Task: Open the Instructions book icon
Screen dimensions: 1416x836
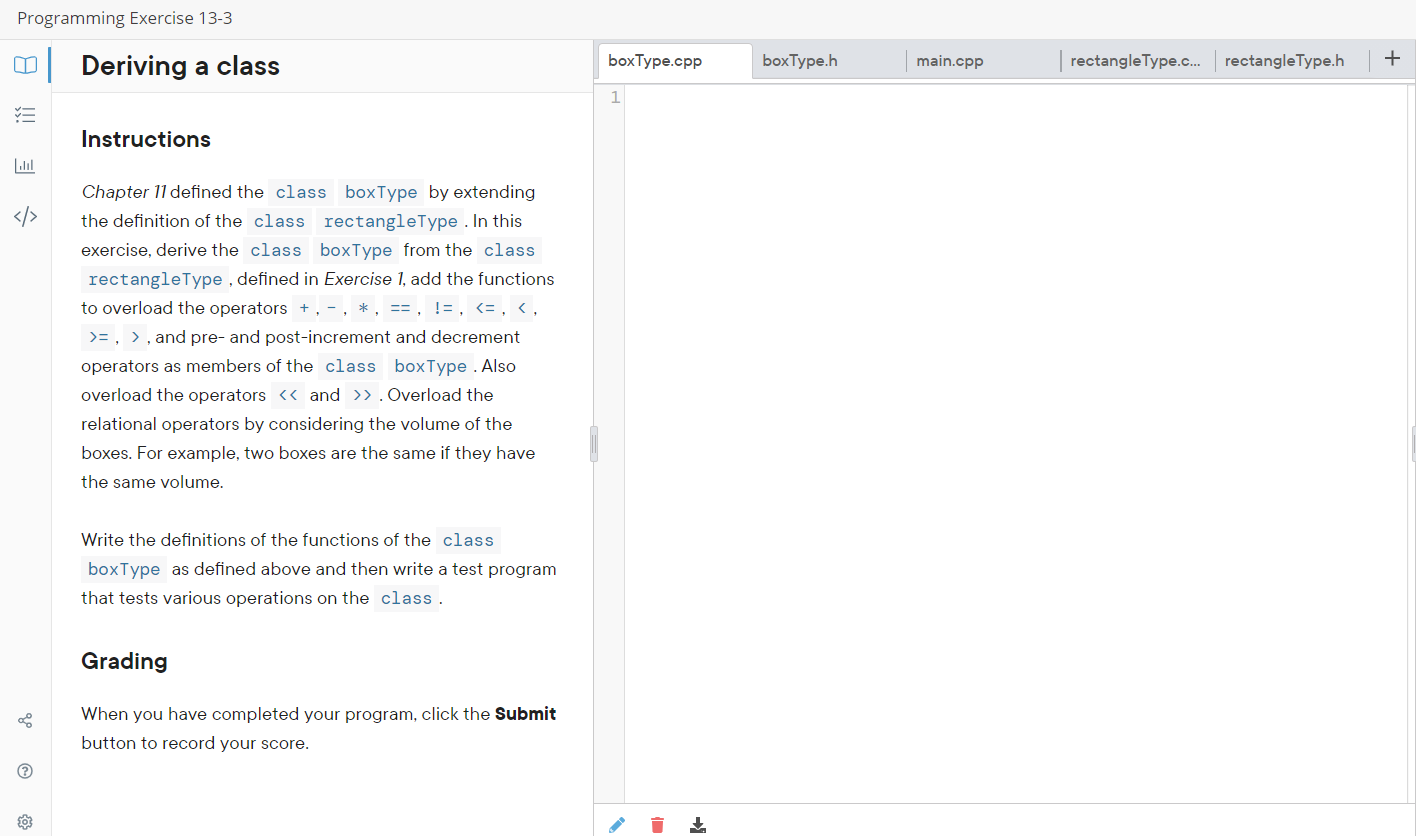Action: pyautogui.click(x=25, y=64)
